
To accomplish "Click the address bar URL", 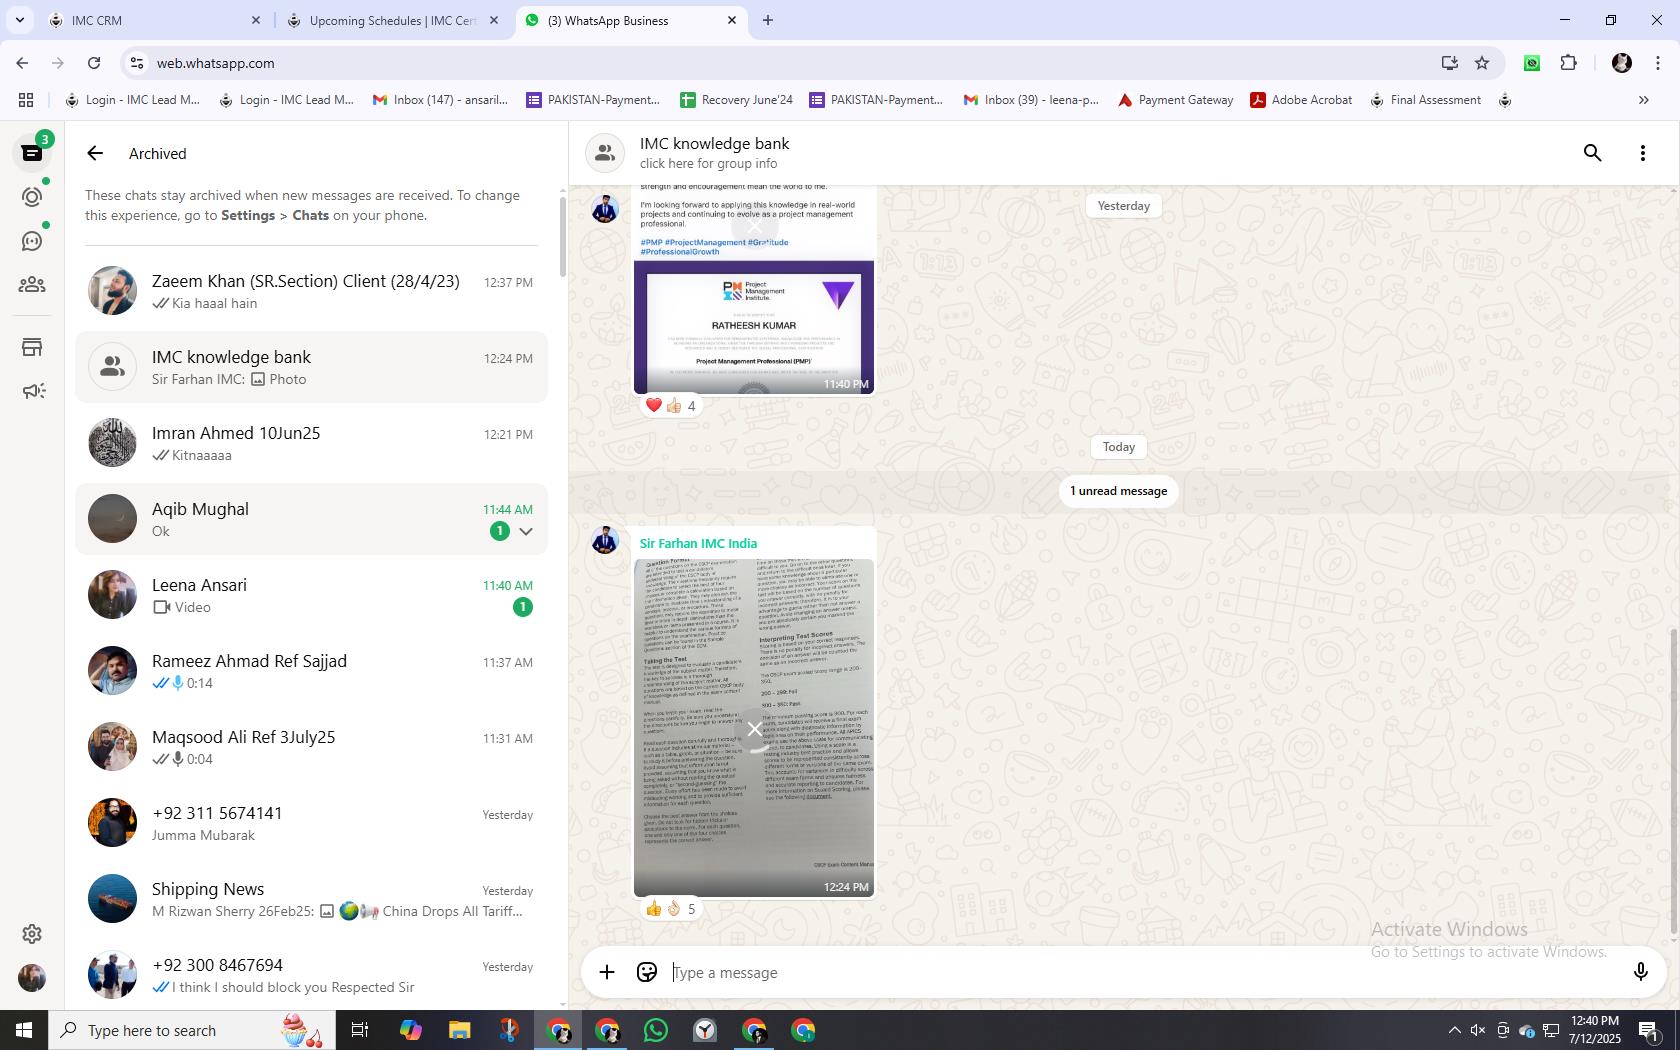I will (215, 63).
